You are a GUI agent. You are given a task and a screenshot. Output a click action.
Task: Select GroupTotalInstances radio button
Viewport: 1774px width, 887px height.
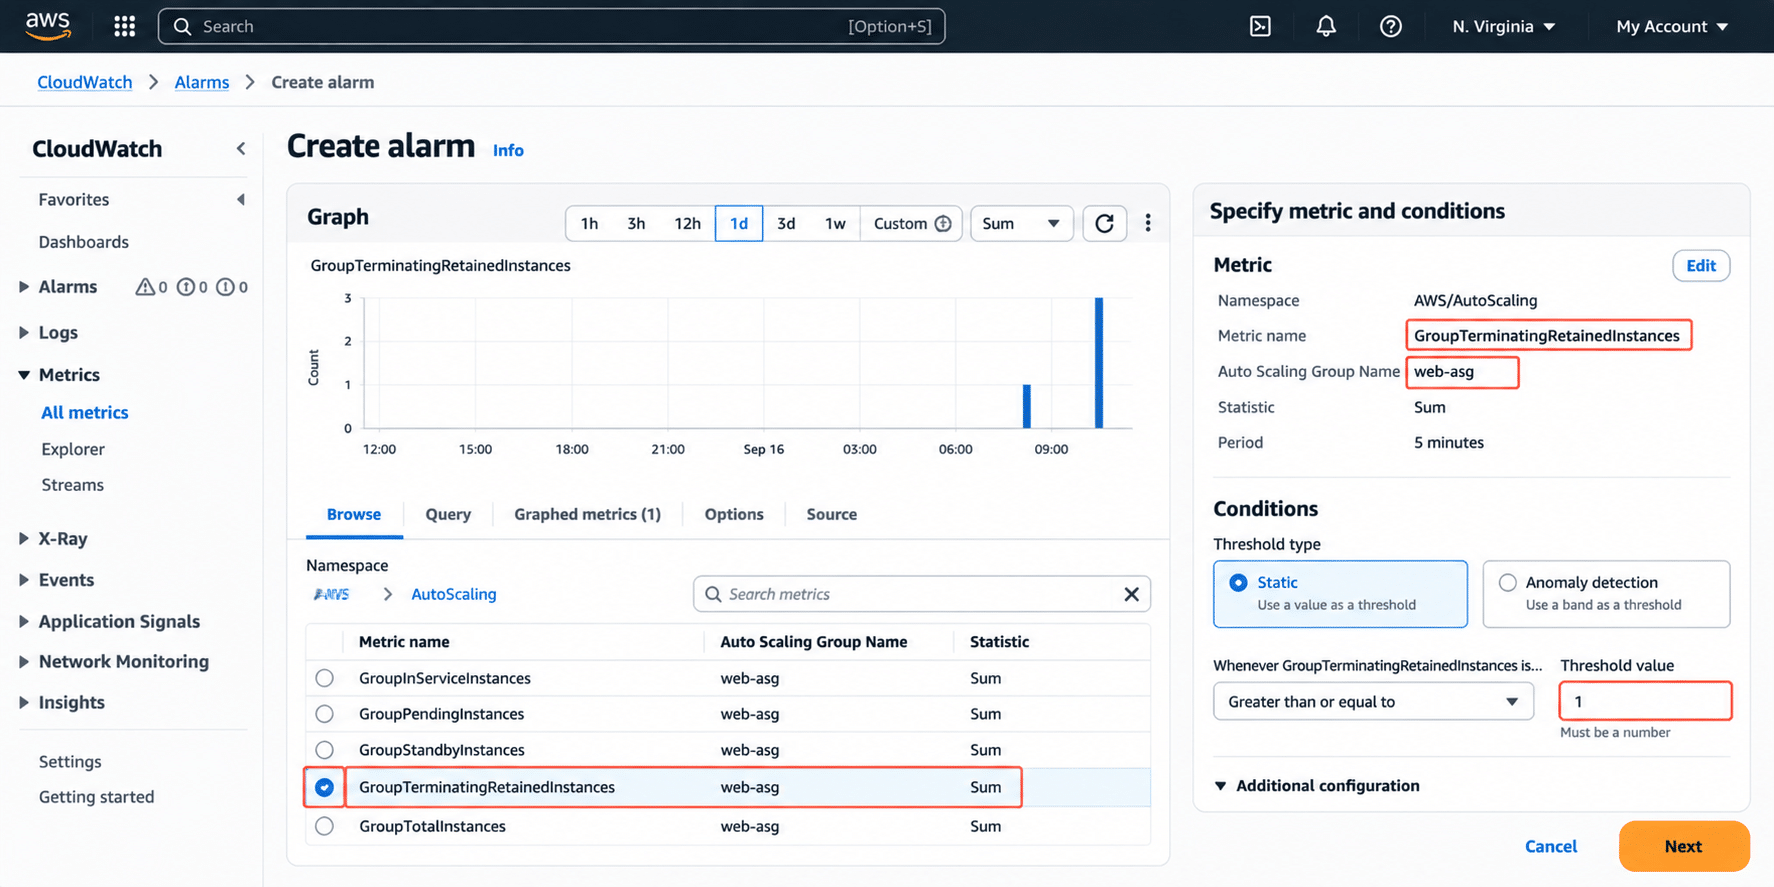(x=324, y=826)
